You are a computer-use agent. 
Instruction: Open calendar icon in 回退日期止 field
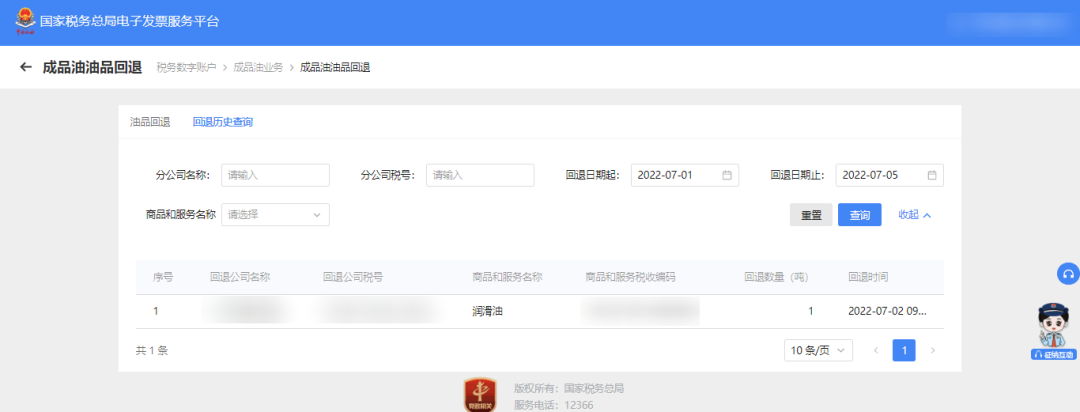click(x=931, y=175)
